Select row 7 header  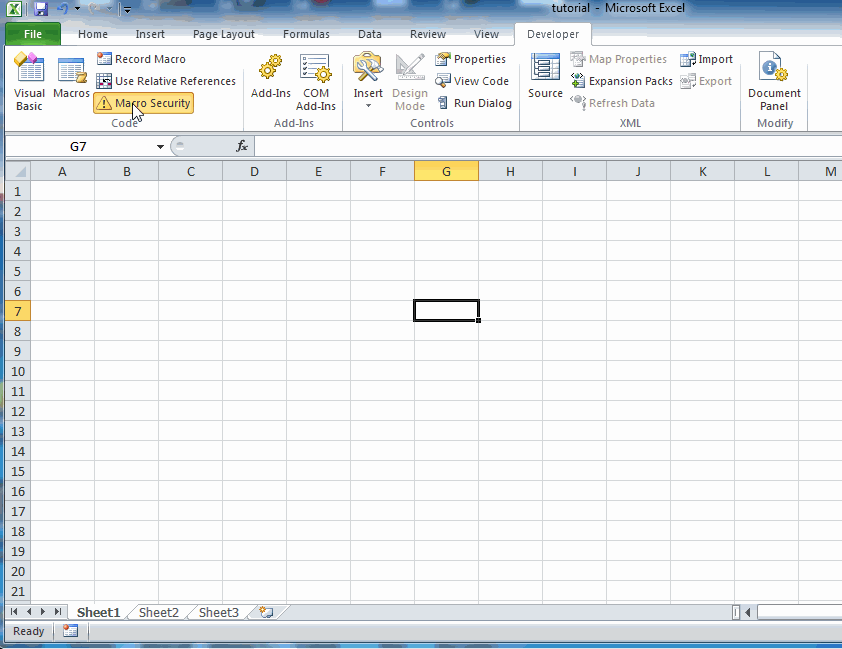(18, 311)
